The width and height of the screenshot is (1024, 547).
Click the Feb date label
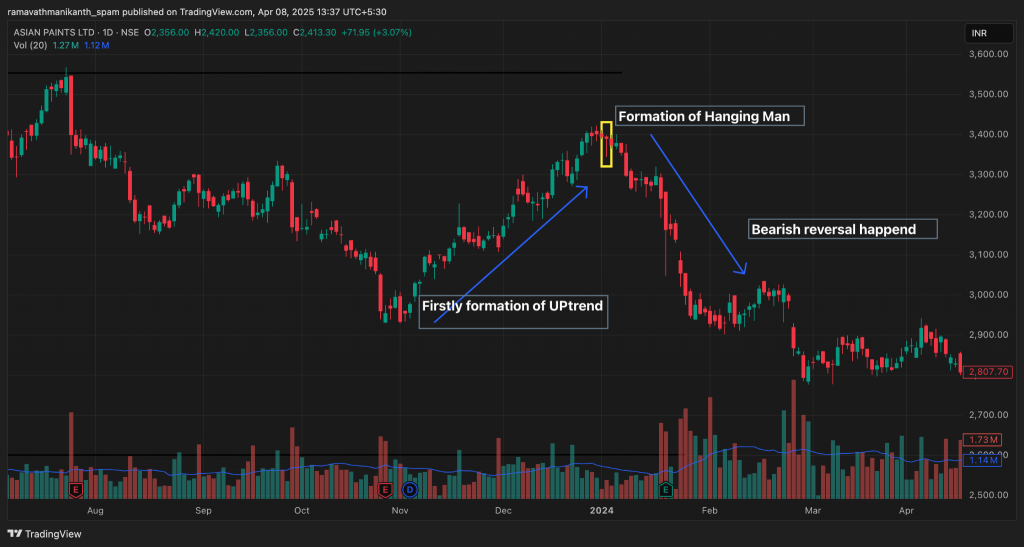coord(709,510)
